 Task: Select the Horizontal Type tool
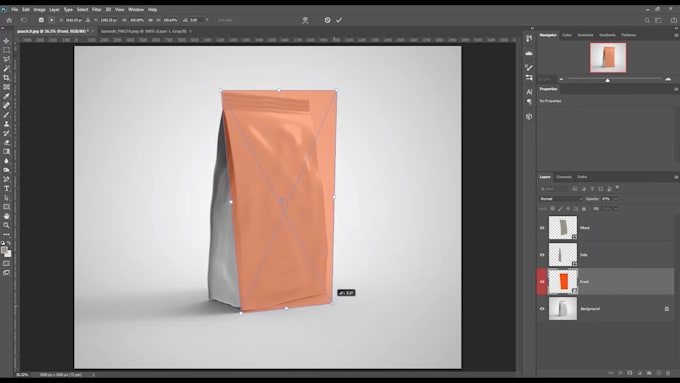pyautogui.click(x=6, y=188)
